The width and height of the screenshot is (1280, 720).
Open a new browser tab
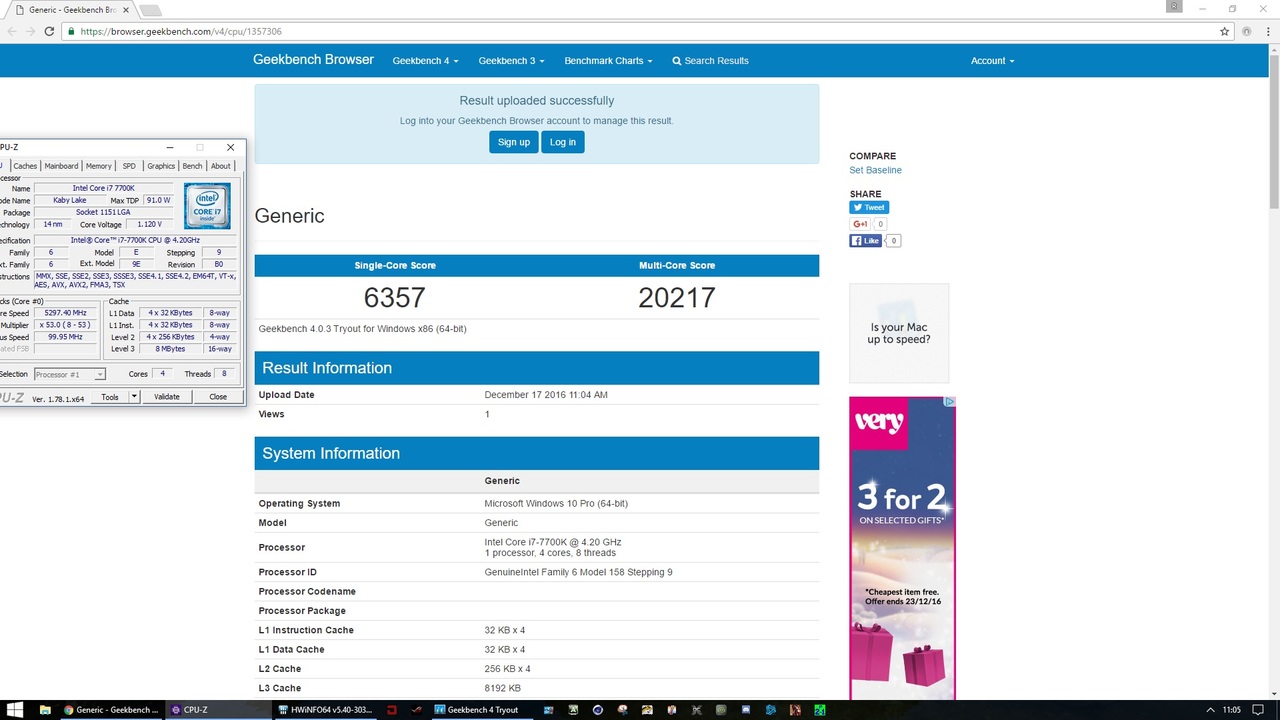(x=149, y=10)
